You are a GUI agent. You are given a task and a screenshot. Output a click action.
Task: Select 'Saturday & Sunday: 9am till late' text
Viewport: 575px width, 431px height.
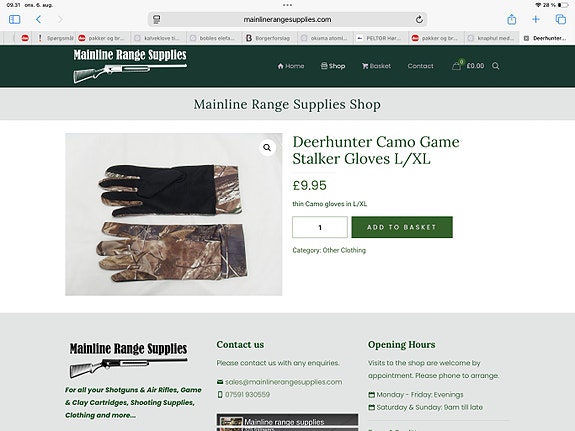(x=429, y=407)
